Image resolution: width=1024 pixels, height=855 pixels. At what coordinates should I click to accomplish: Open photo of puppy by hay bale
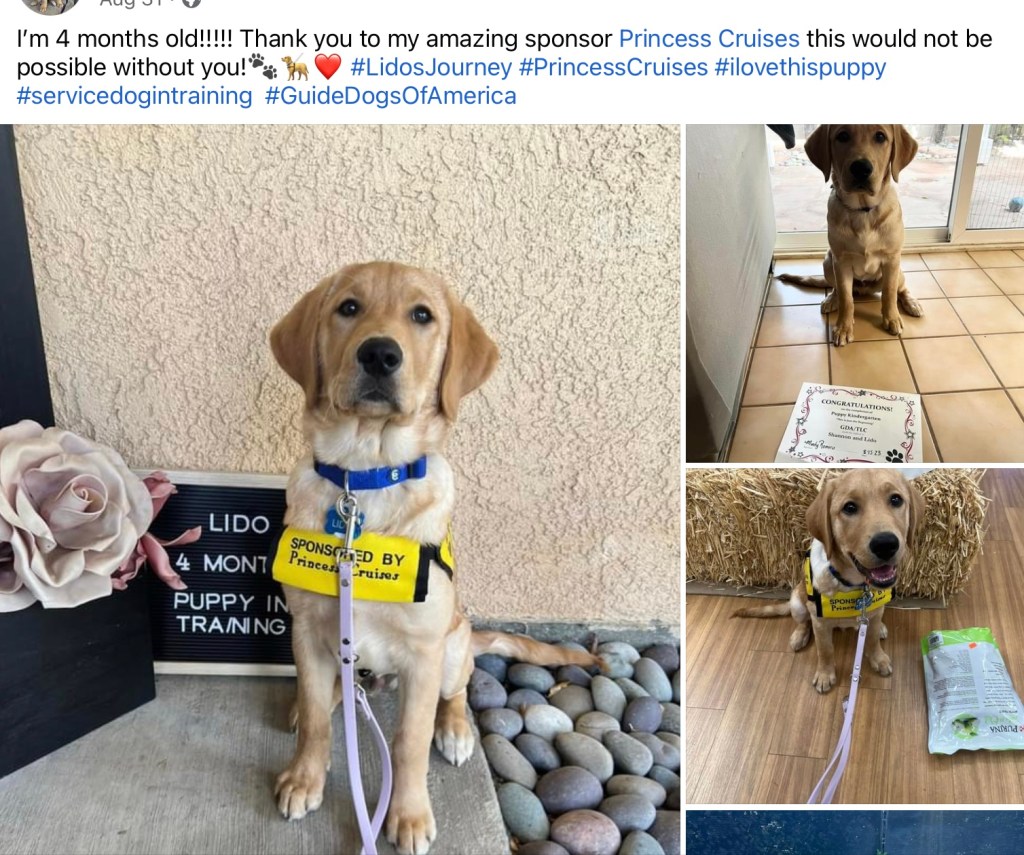[855, 636]
